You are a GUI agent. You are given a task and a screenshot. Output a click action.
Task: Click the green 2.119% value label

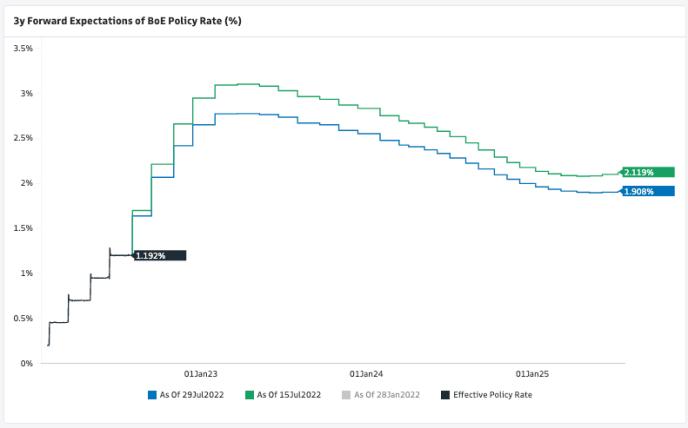647,172
